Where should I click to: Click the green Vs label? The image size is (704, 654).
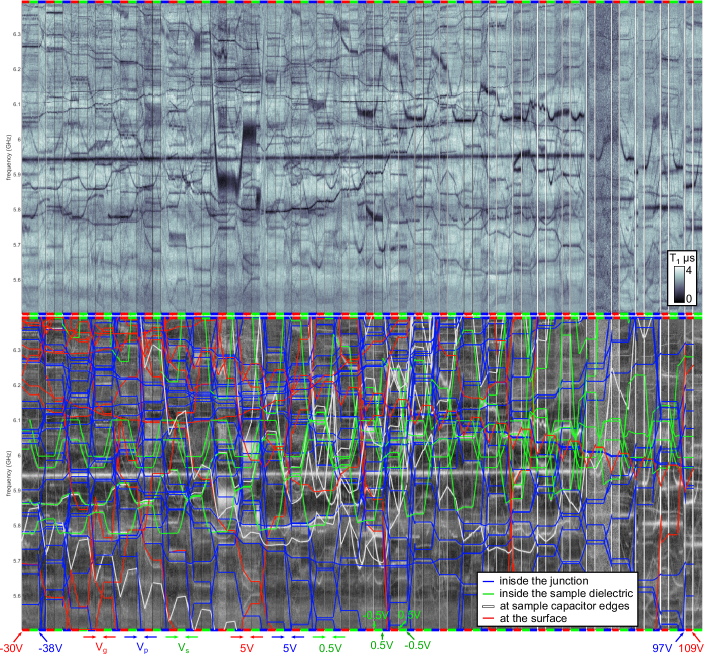pyautogui.click(x=183, y=648)
